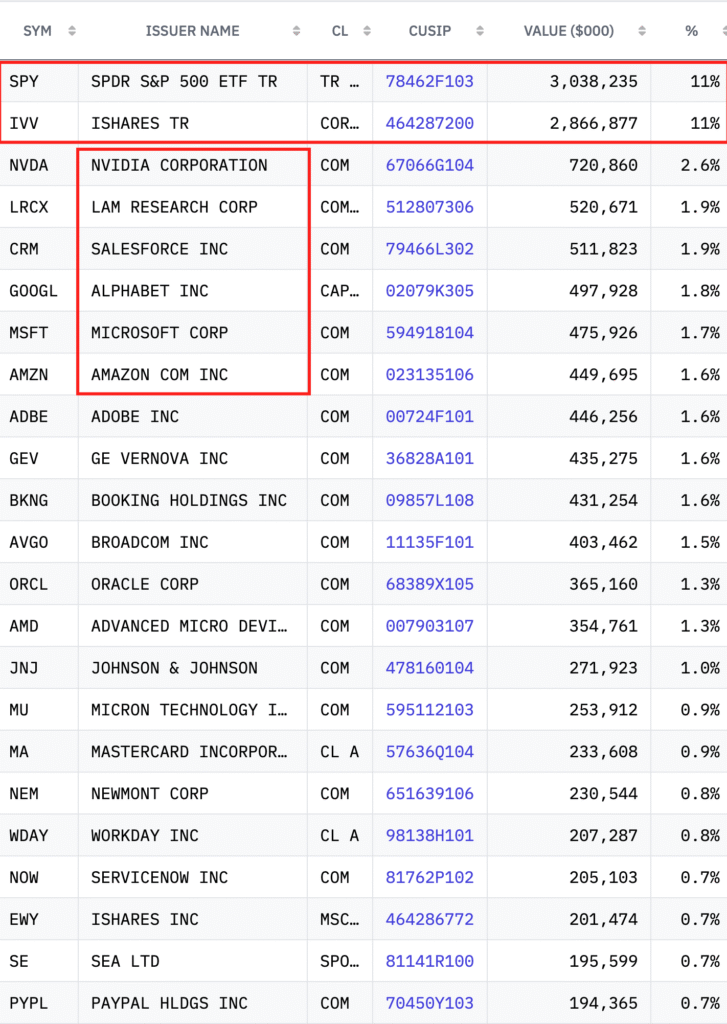Select the truncated MICRON TECHNOLOGY issuer cell
The width and height of the screenshot is (727, 1024).
pyautogui.click(x=188, y=710)
